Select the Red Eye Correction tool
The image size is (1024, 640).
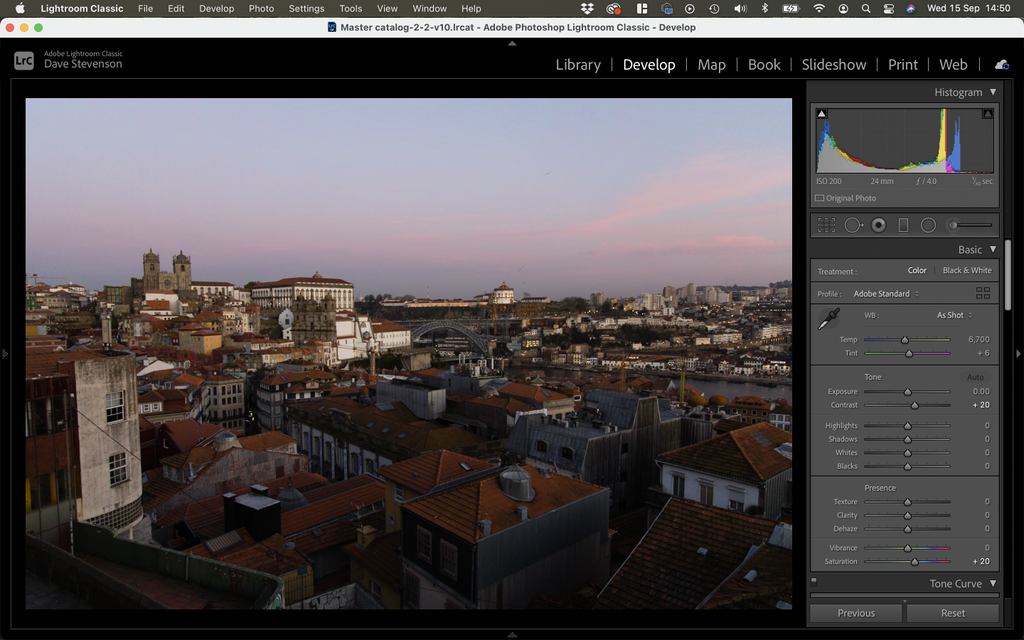pyautogui.click(x=878, y=225)
